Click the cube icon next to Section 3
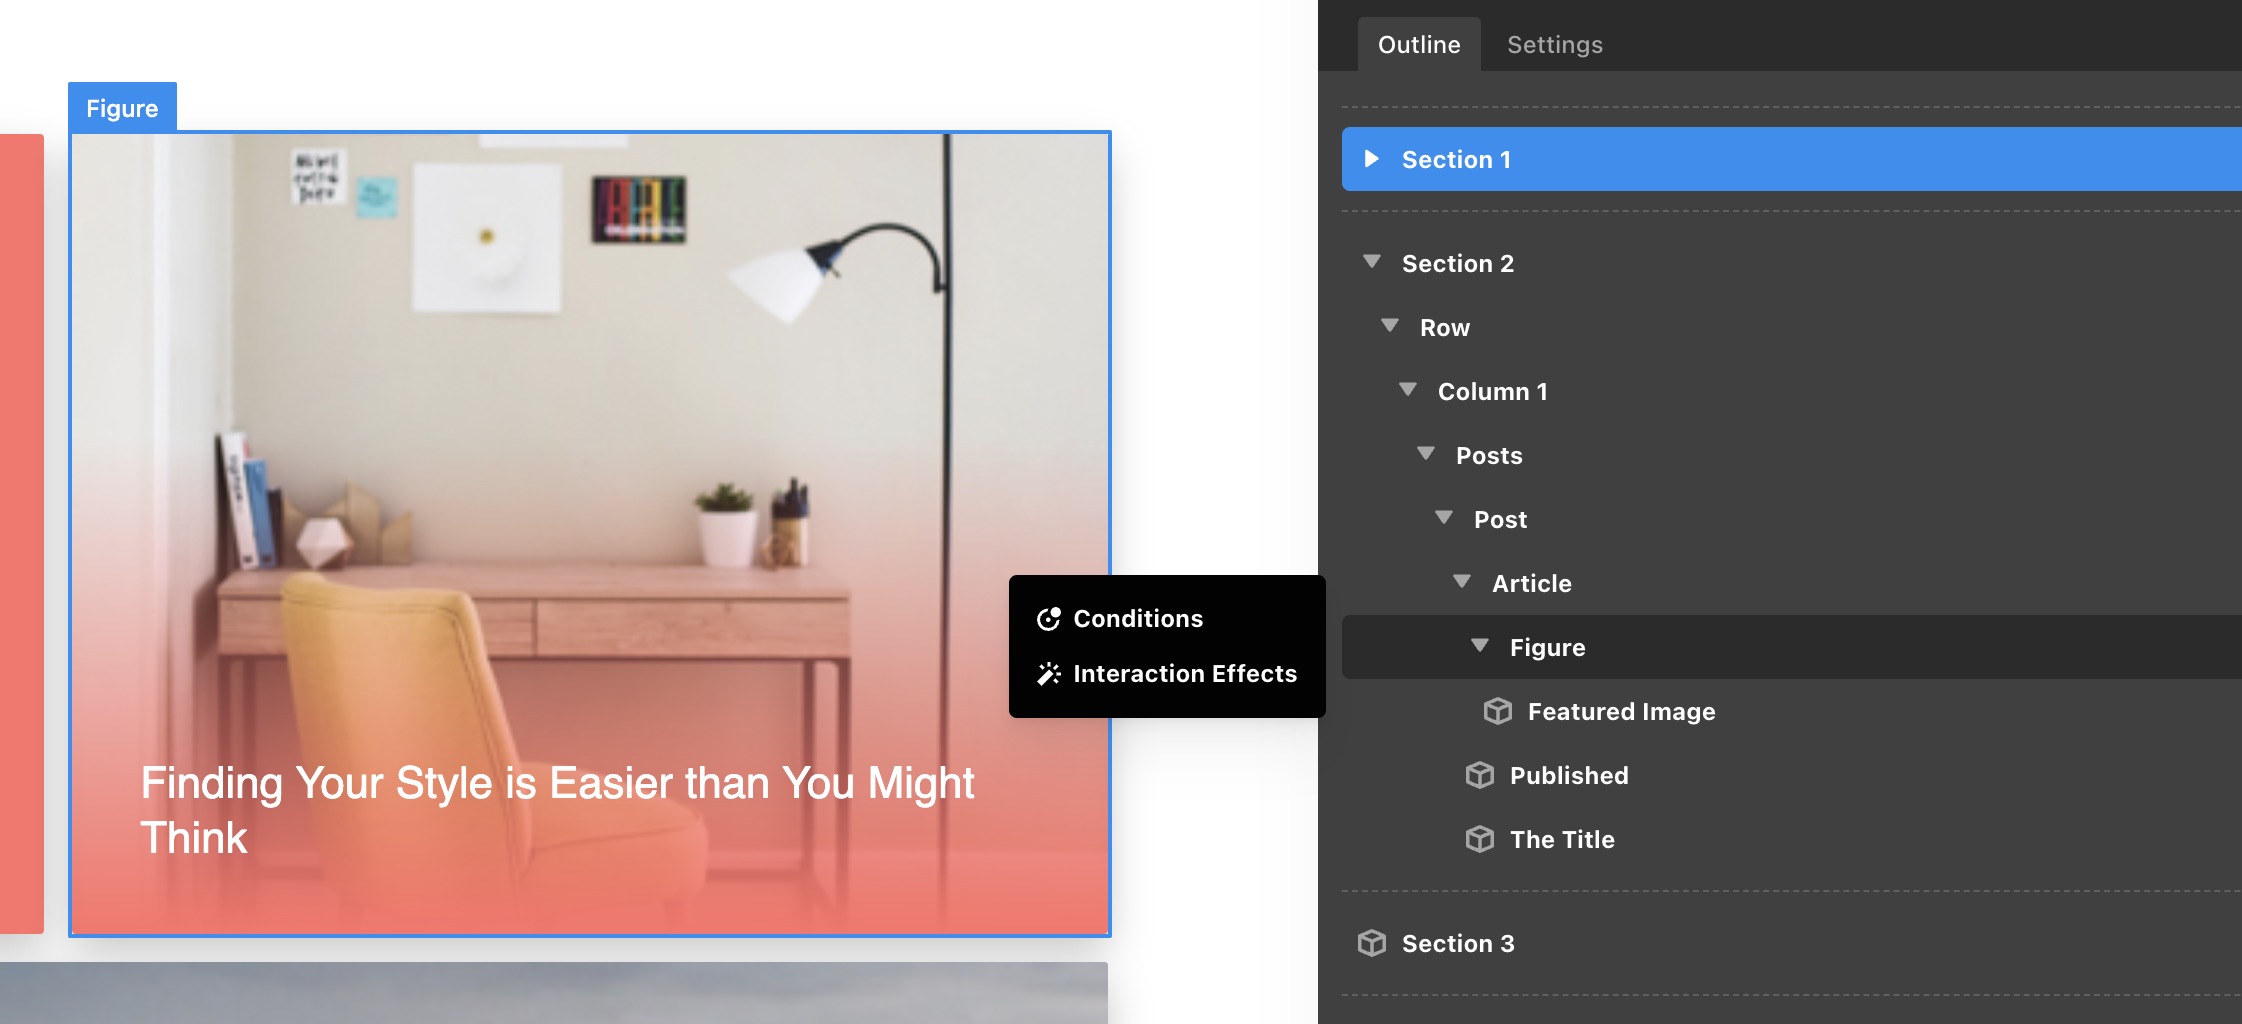The width and height of the screenshot is (2242, 1024). click(1371, 943)
